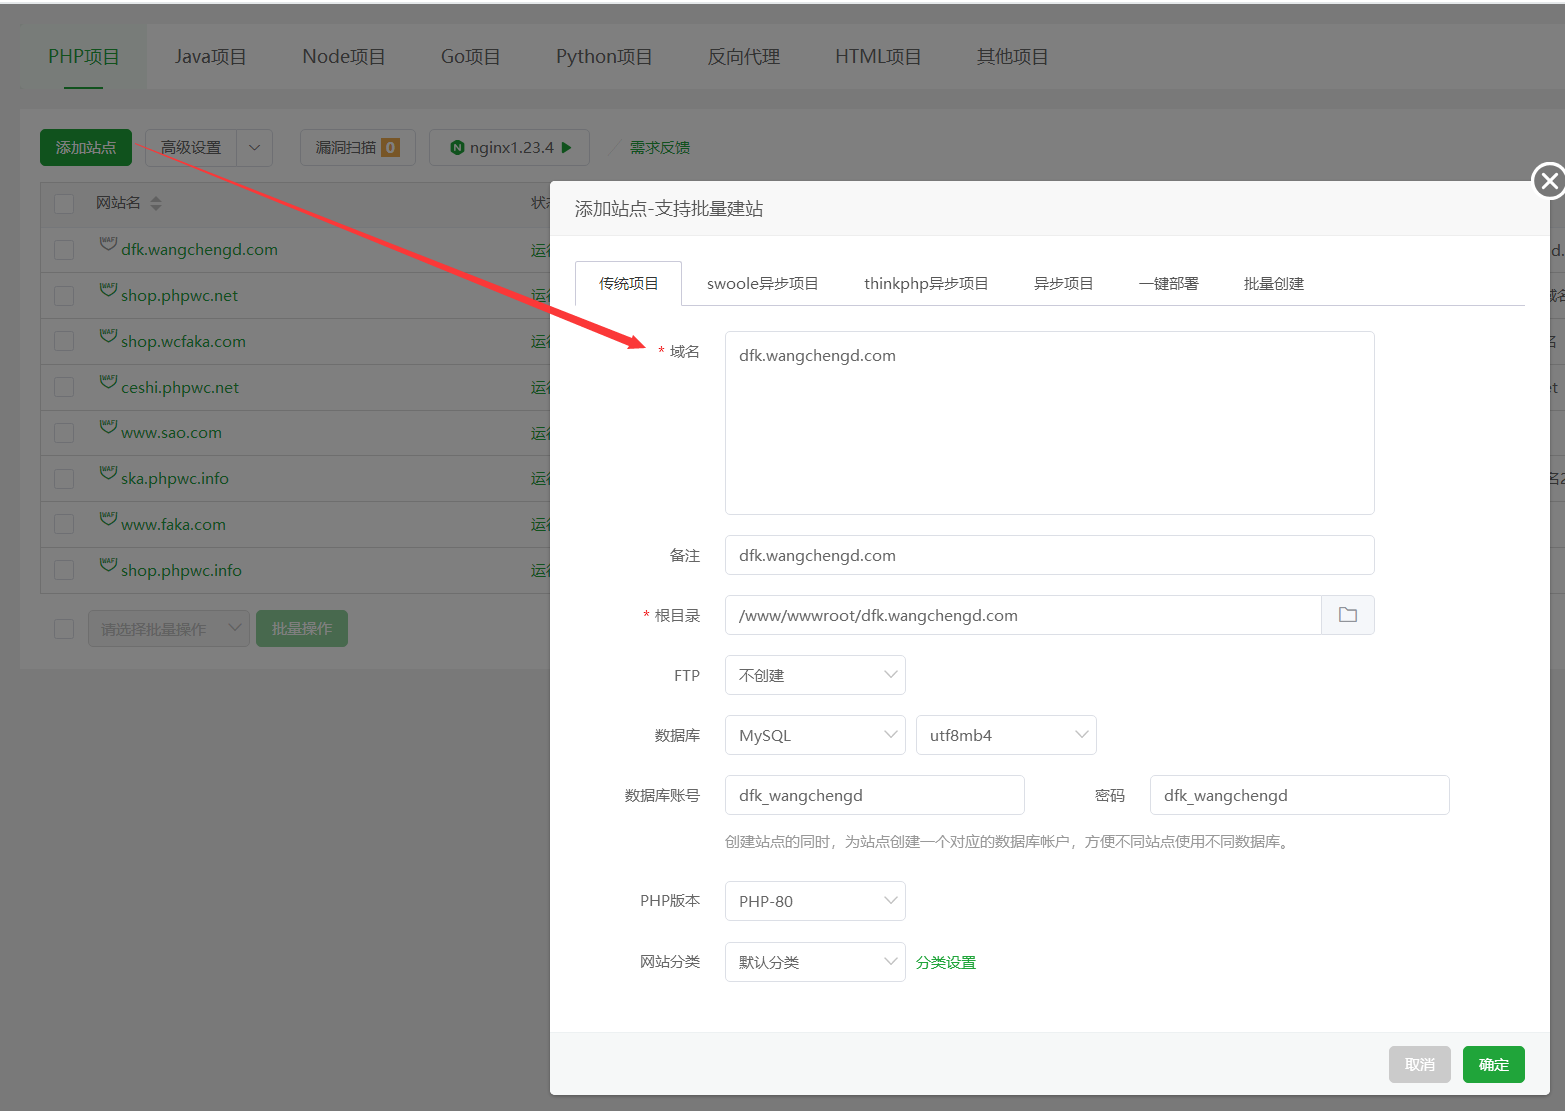Open the ska.phpwc.info site link
The image size is (1565, 1111).
click(x=175, y=479)
